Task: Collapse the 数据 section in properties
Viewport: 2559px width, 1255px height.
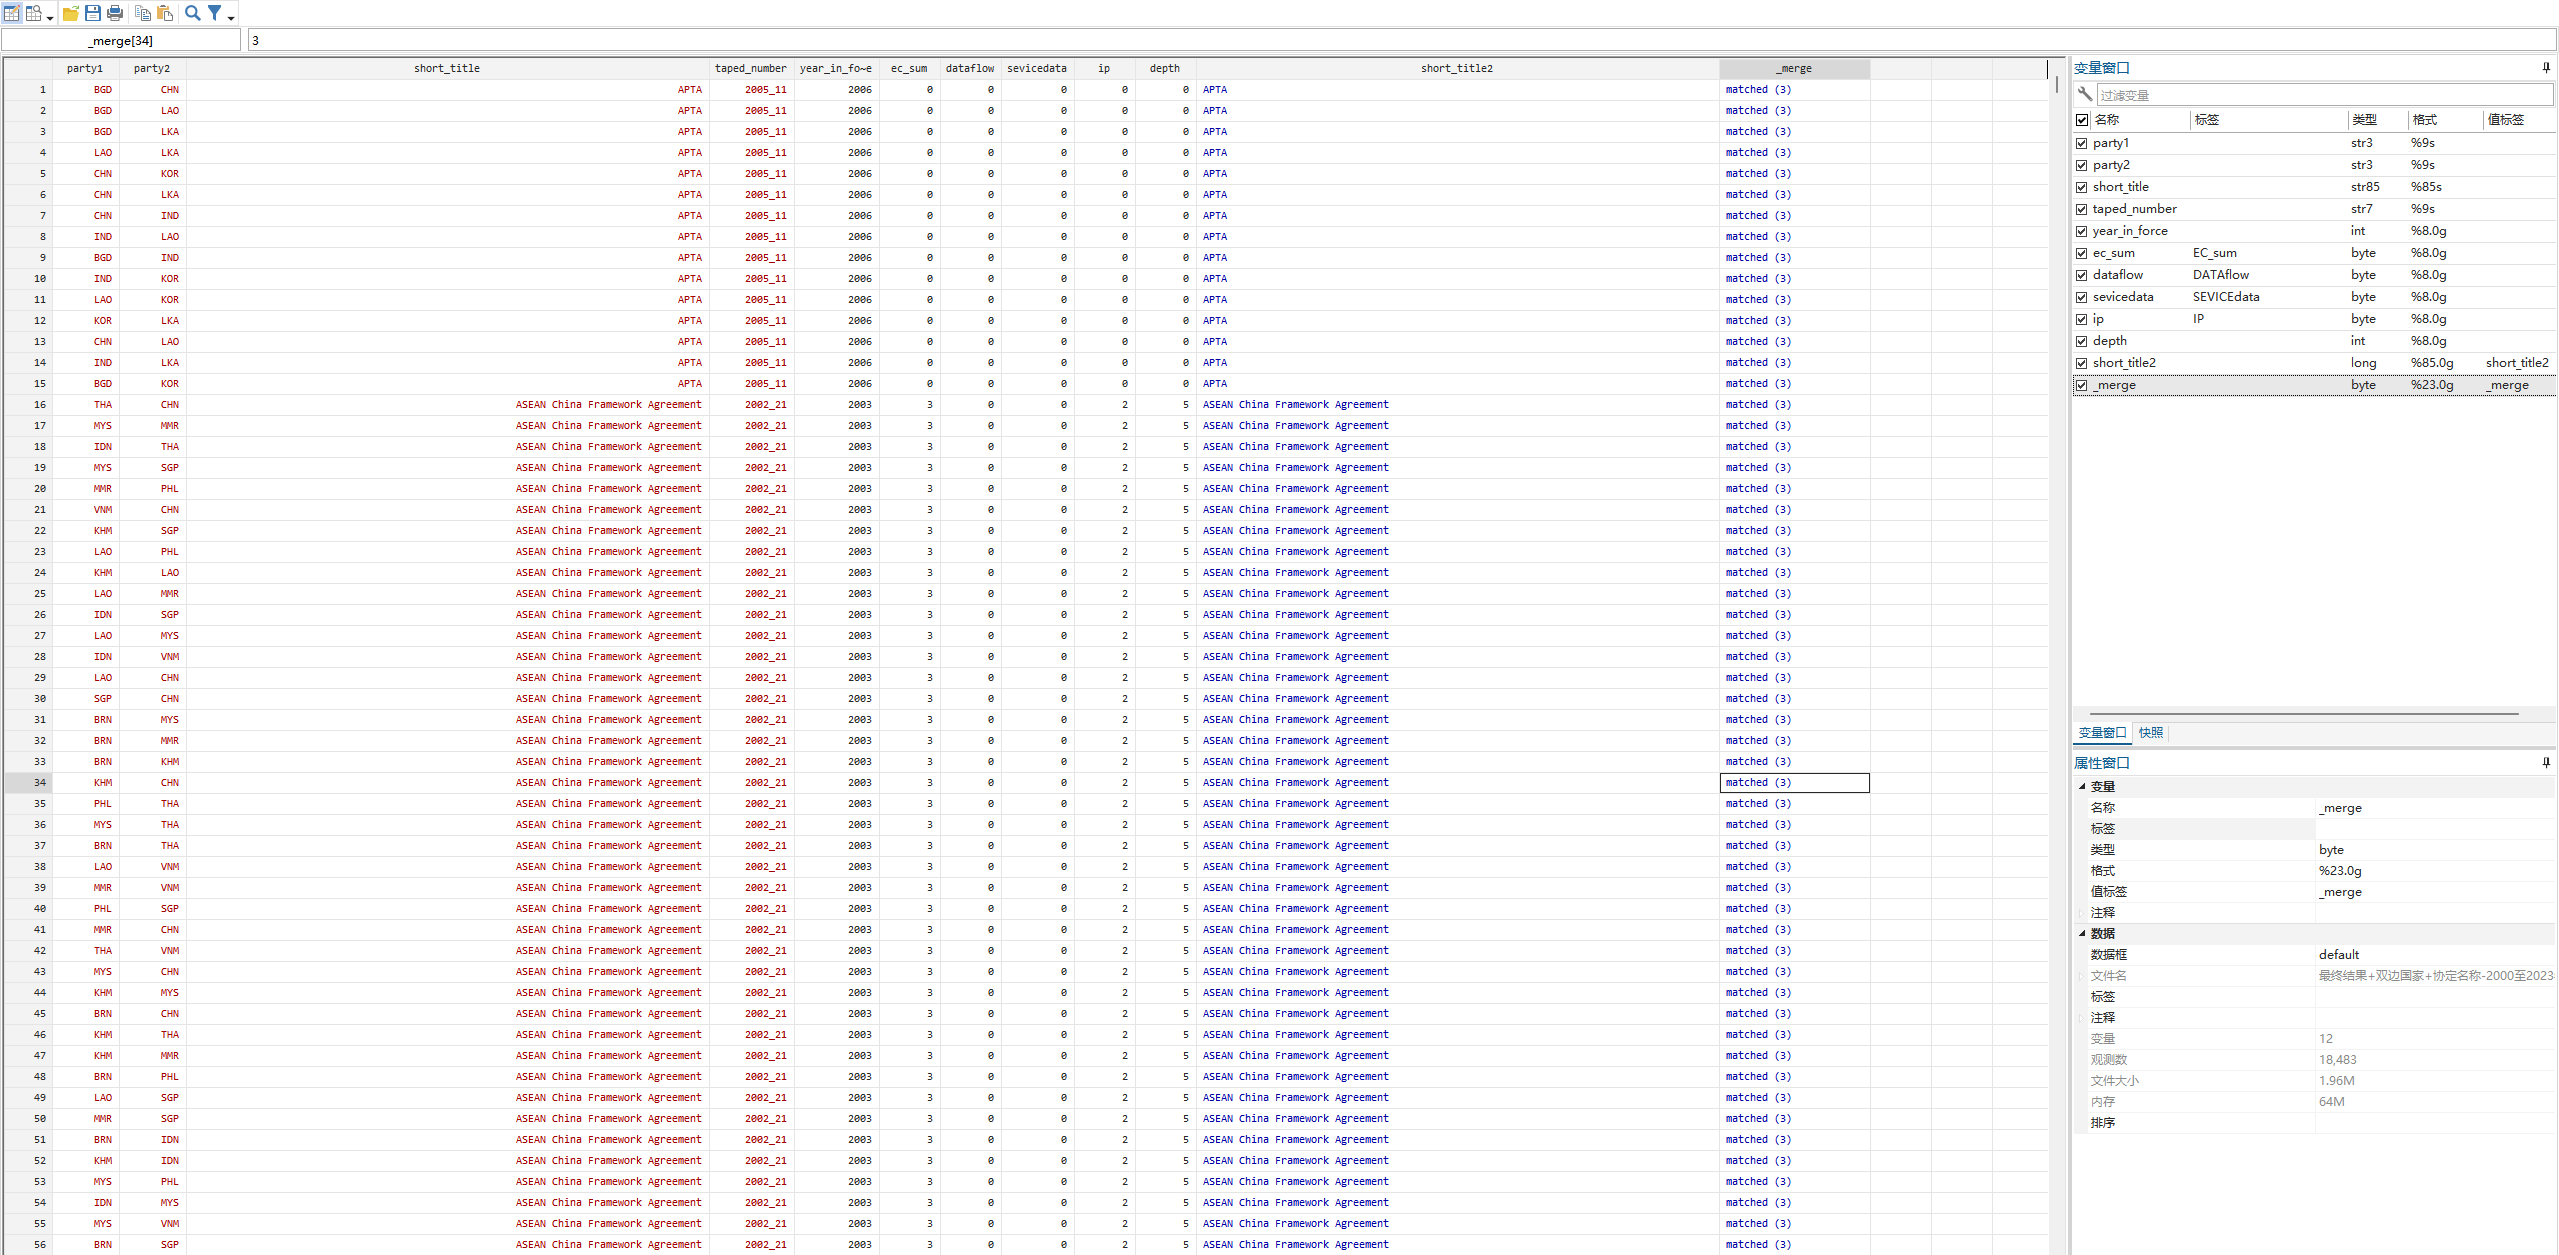Action: [x=2083, y=933]
